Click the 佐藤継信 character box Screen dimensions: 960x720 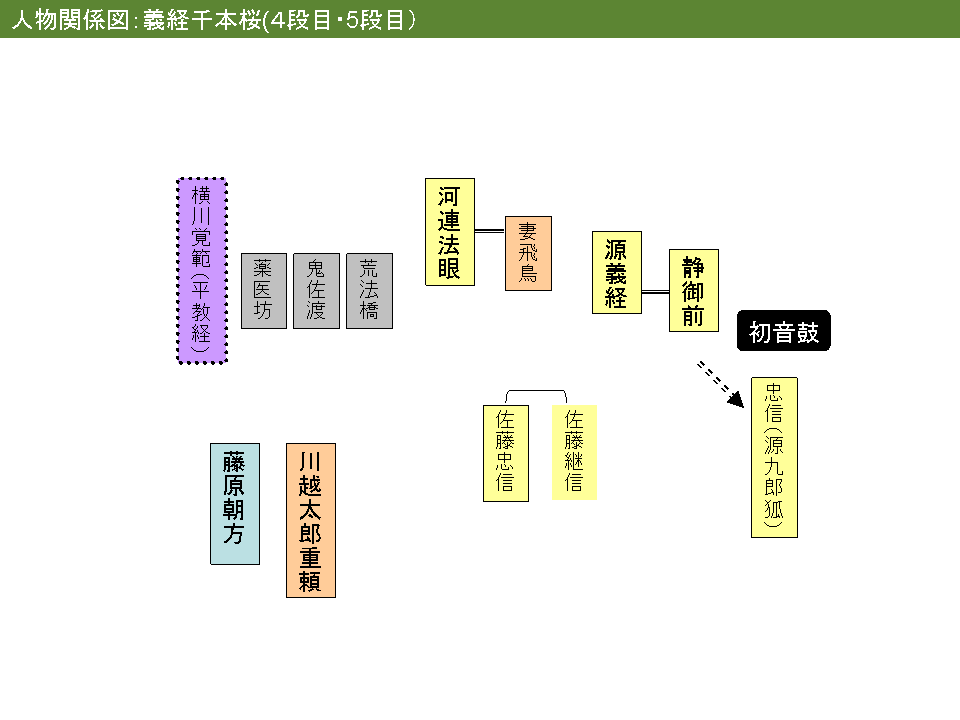574,452
